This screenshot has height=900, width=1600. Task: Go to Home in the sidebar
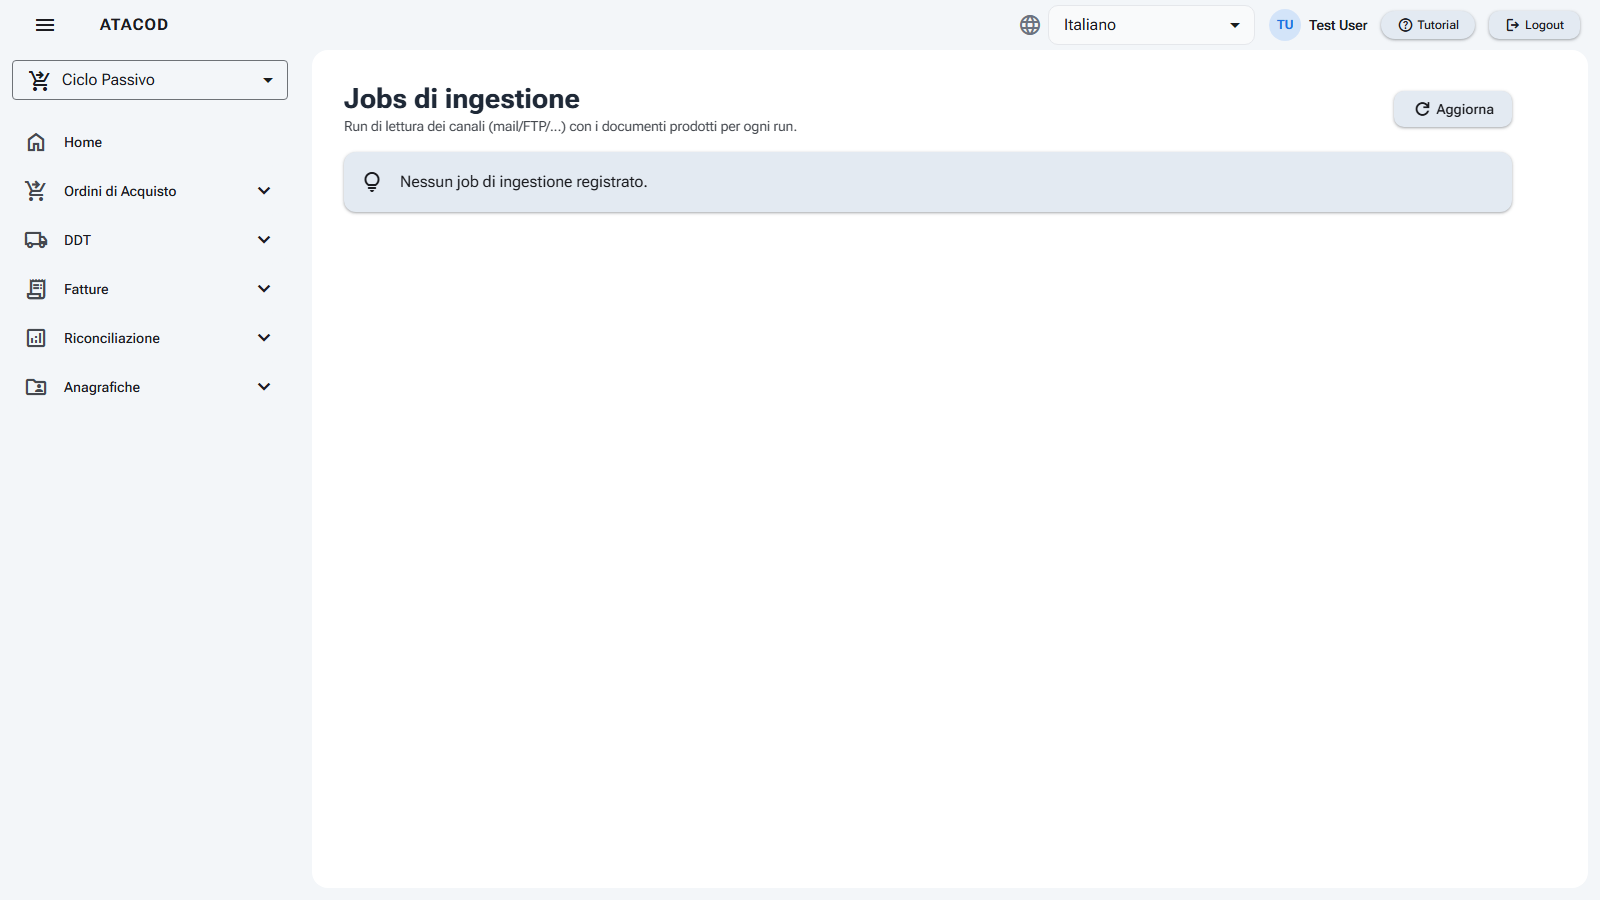150,142
